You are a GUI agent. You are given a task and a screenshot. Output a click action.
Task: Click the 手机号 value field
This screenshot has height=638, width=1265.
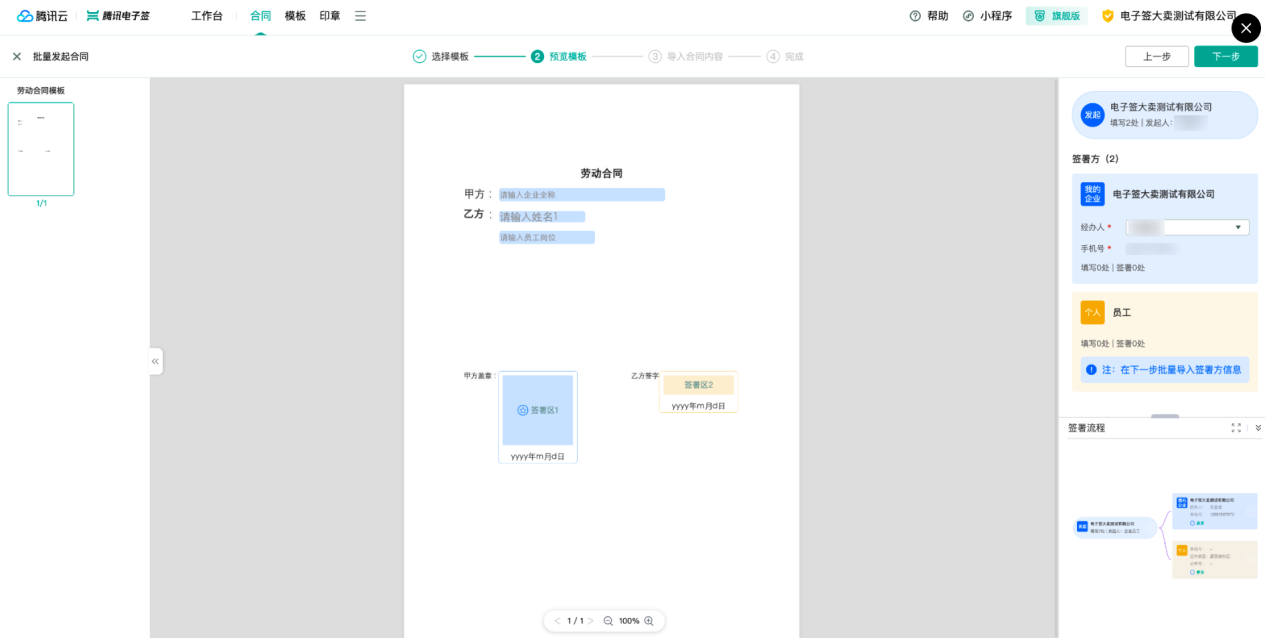pyautogui.click(x=1152, y=248)
